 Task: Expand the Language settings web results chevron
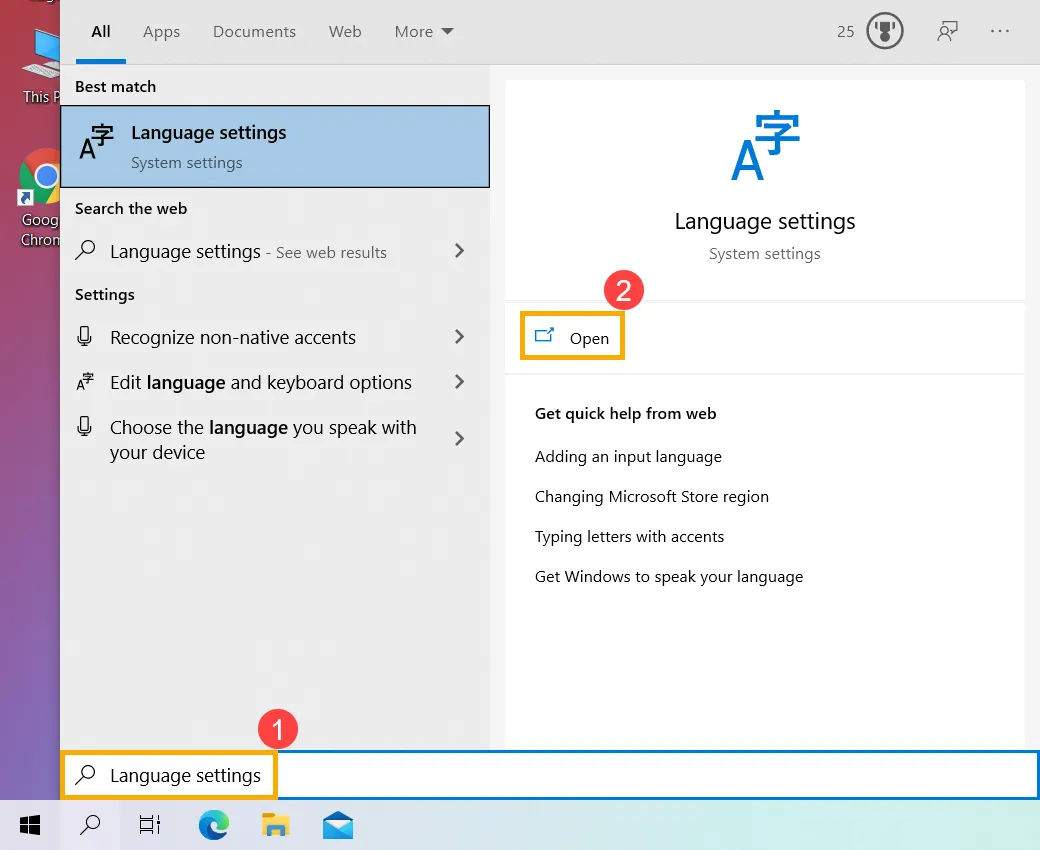pos(459,251)
